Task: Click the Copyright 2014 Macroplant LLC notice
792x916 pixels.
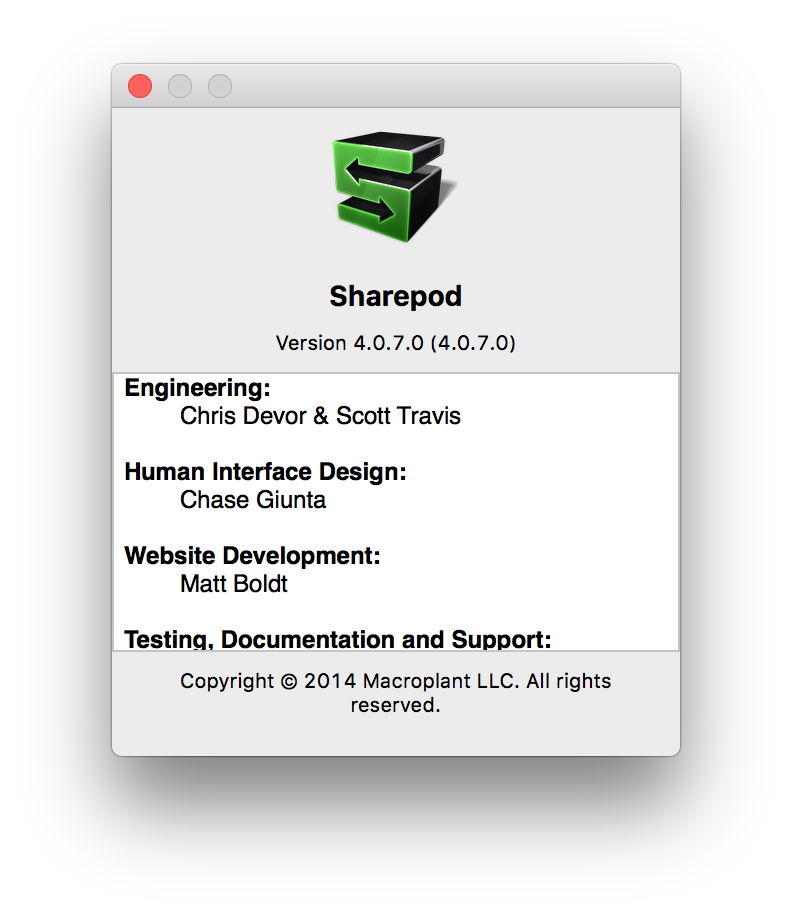Action: [x=395, y=693]
